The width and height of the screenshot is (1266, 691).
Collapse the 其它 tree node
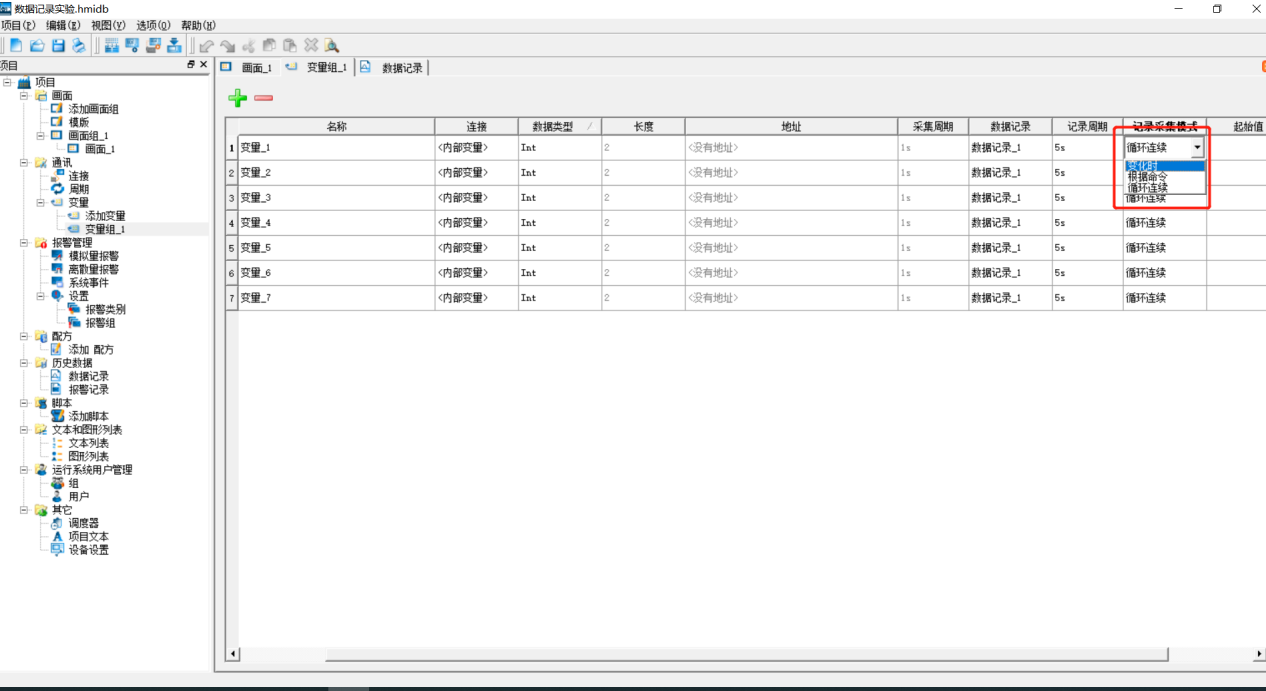[x=24, y=509]
